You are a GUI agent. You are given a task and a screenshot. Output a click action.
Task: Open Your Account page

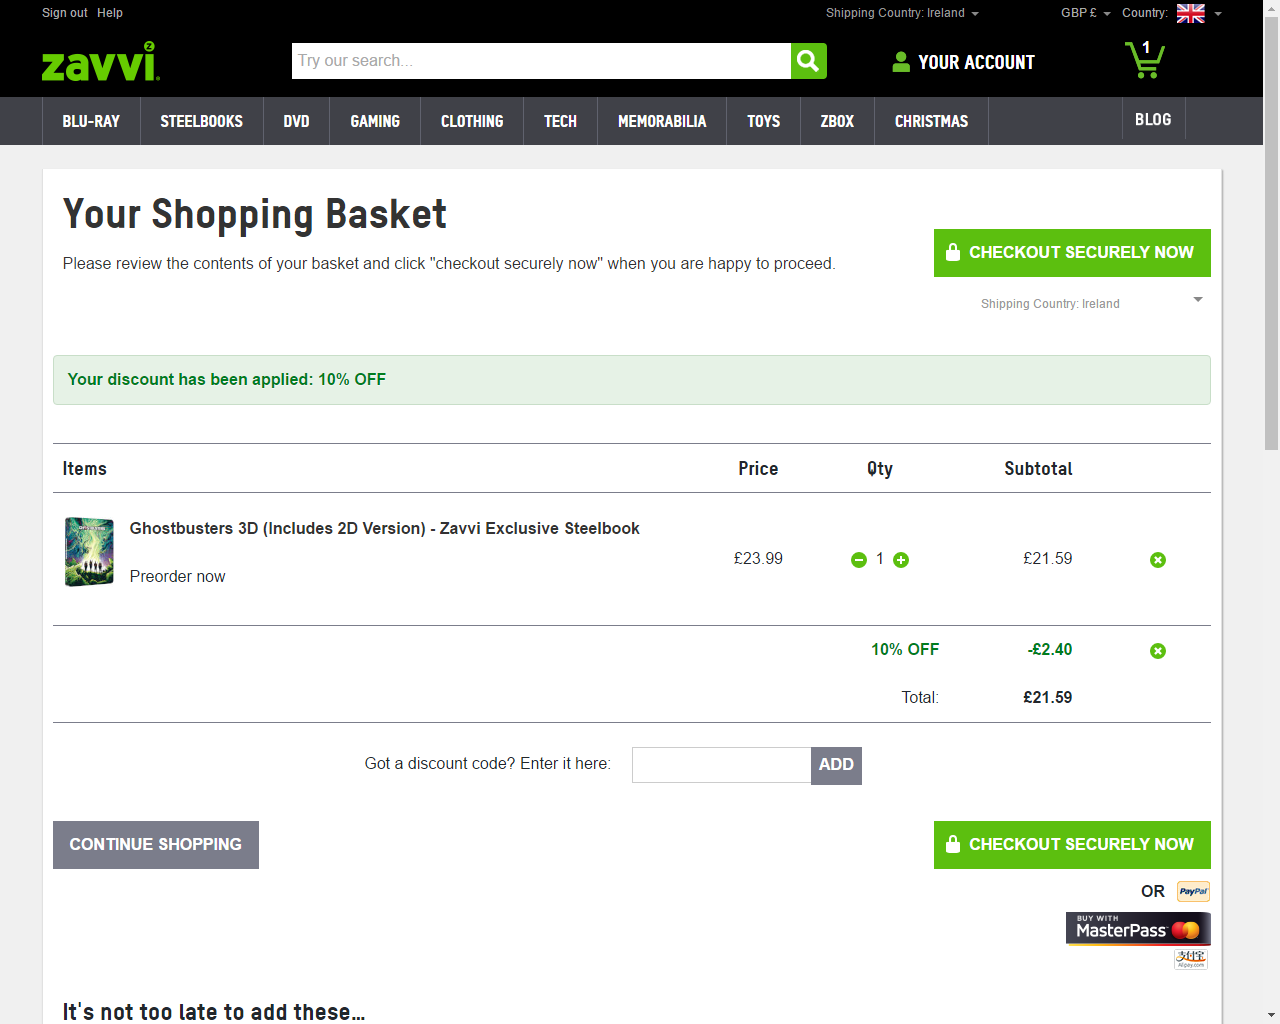click(976, 62)
